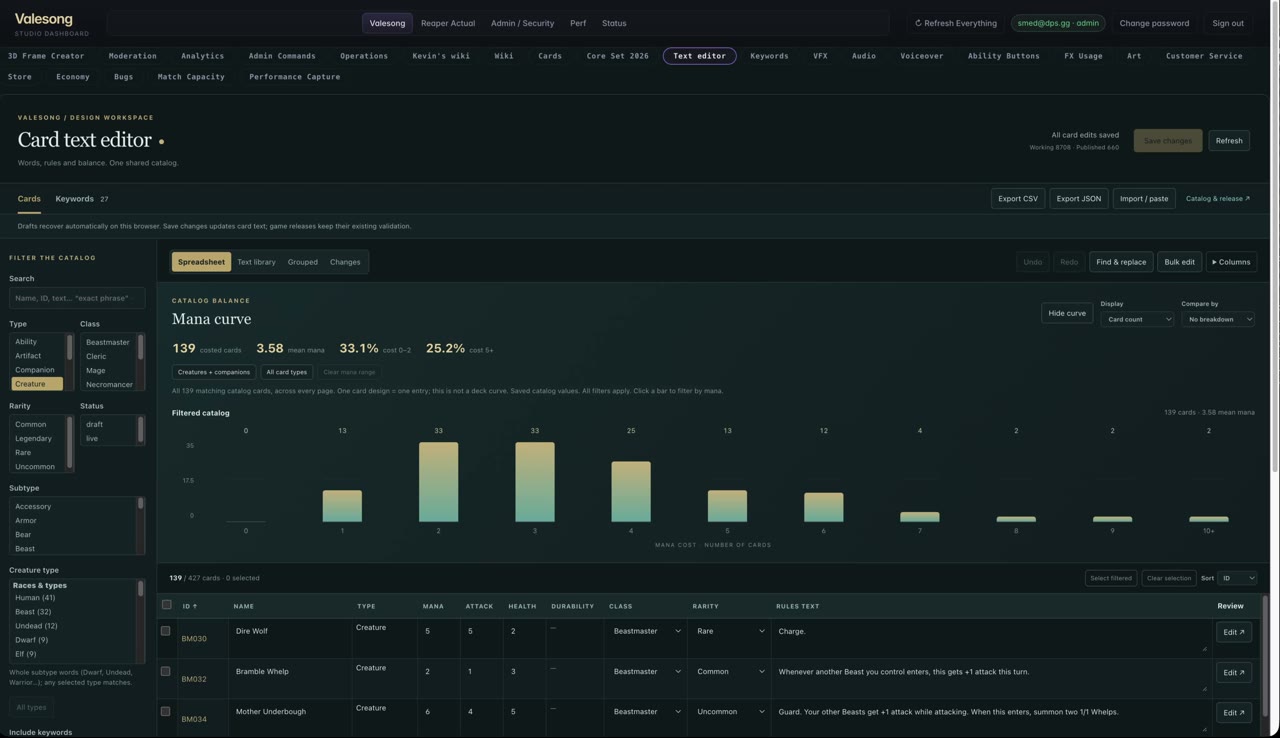Toggle the select-all header checkbox

tap(167, 605)
